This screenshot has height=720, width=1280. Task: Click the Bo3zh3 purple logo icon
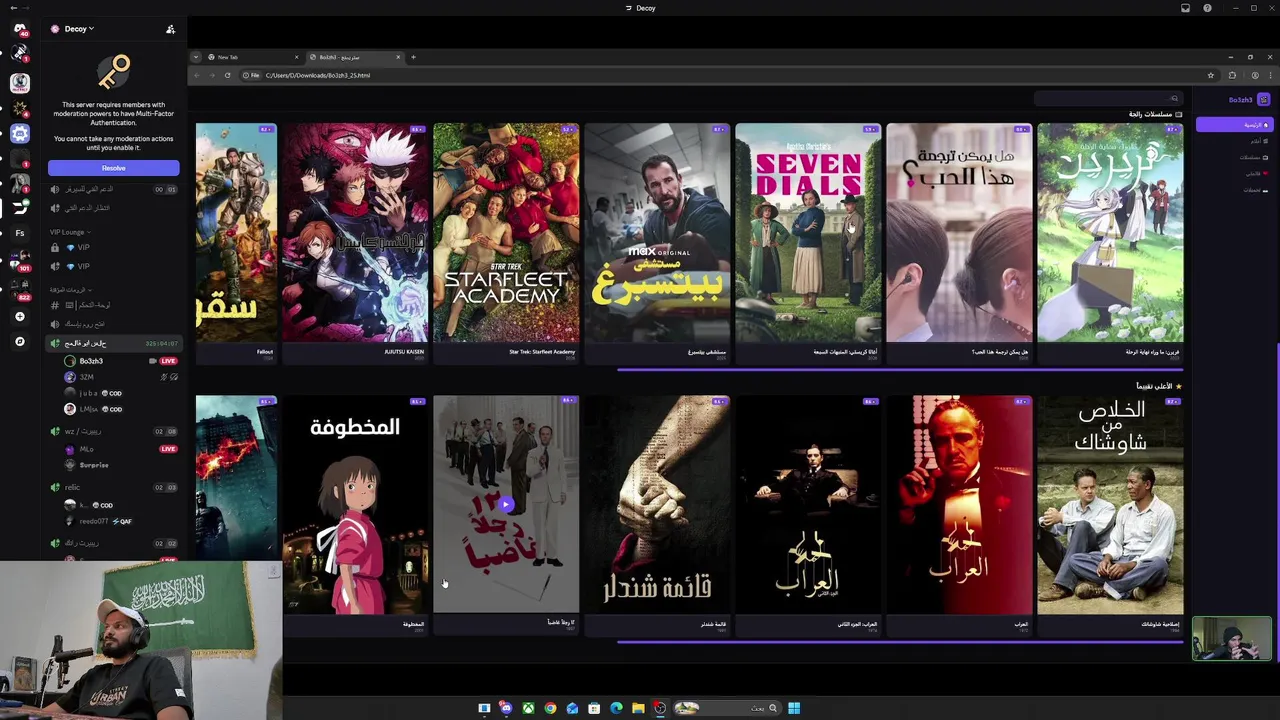pyautogui.click(x=1264, y=100)
